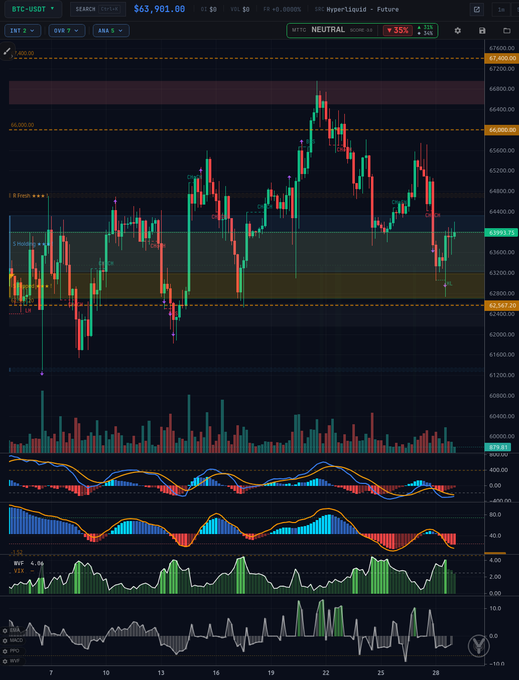
Task: Open MACD indicator settings gear
Action: pos(5,641)
